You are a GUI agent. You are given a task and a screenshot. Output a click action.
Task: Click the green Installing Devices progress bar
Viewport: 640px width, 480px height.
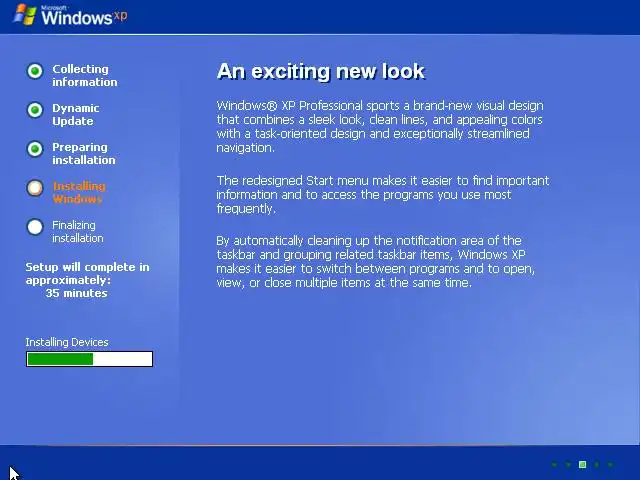coord(89,359)
